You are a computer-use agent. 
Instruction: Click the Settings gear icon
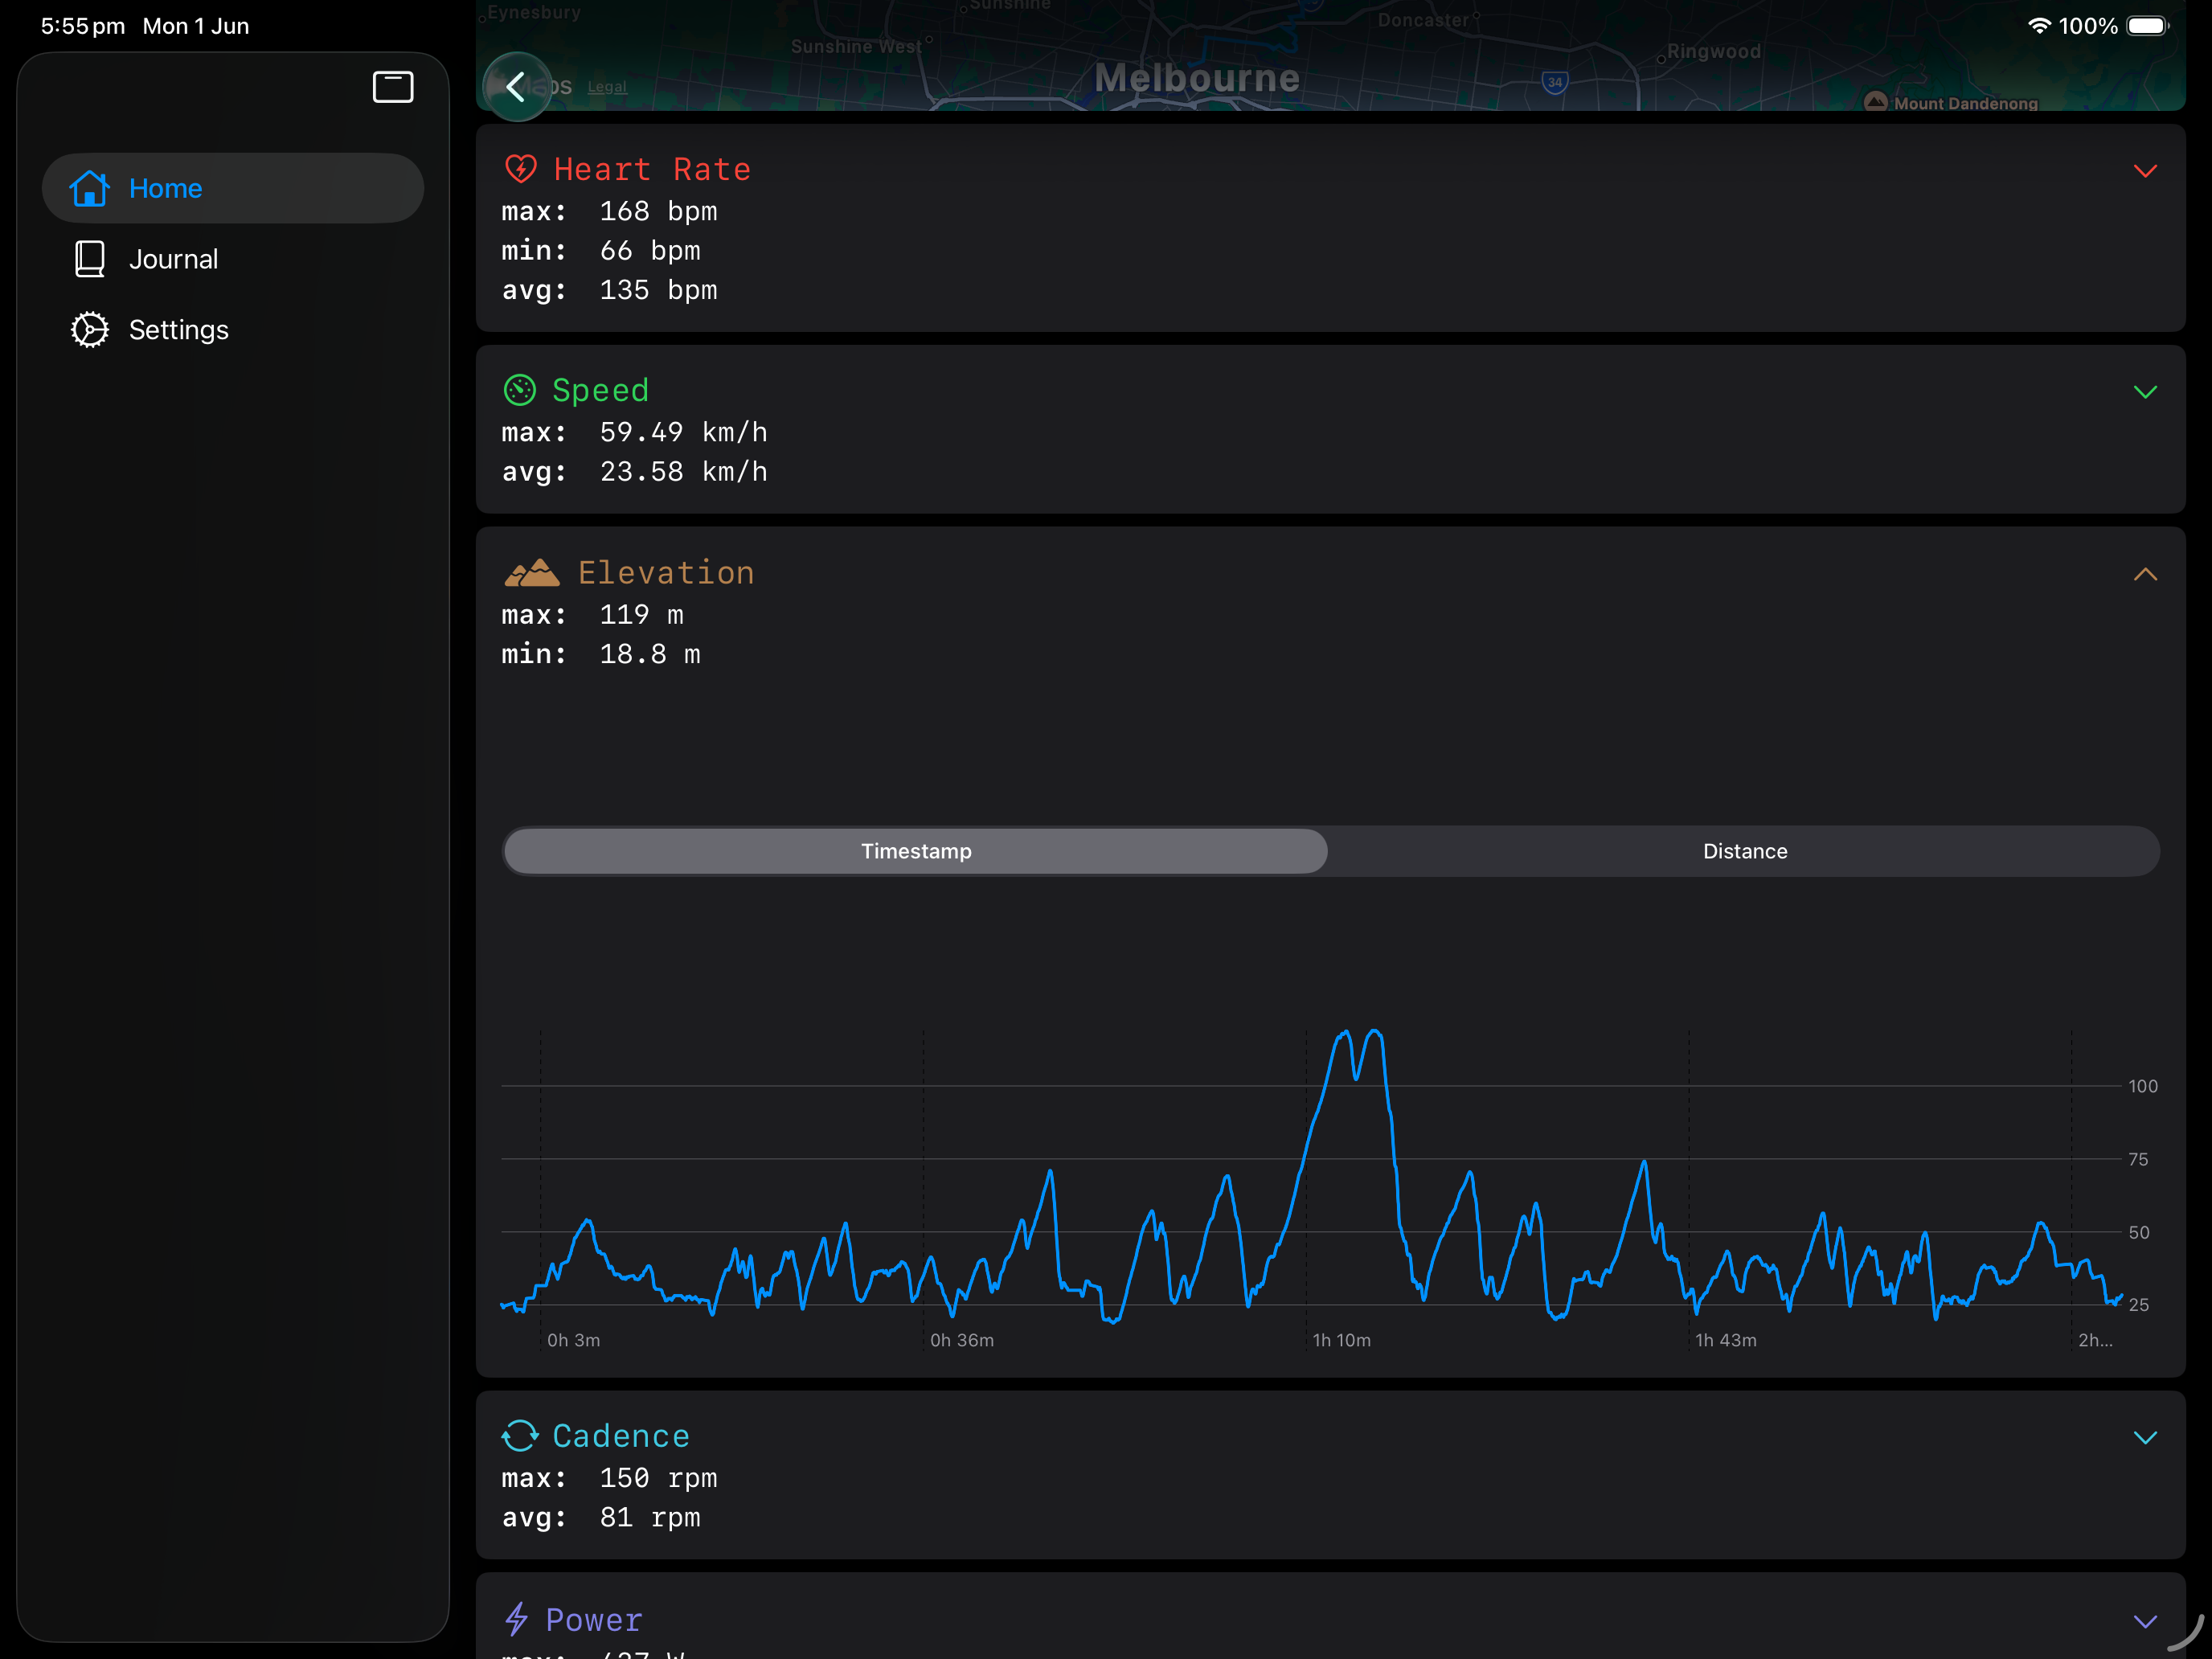(x=90, y=330)
